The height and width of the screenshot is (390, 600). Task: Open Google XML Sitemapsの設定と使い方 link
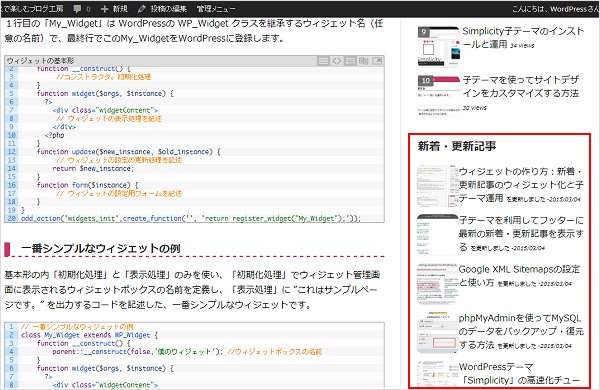[x=519, y=276]
